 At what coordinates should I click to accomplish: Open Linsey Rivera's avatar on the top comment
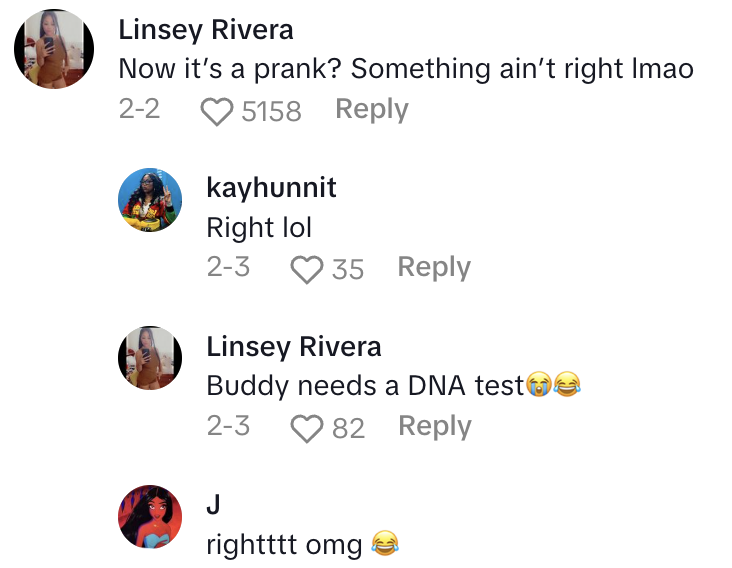pos(54,49)
